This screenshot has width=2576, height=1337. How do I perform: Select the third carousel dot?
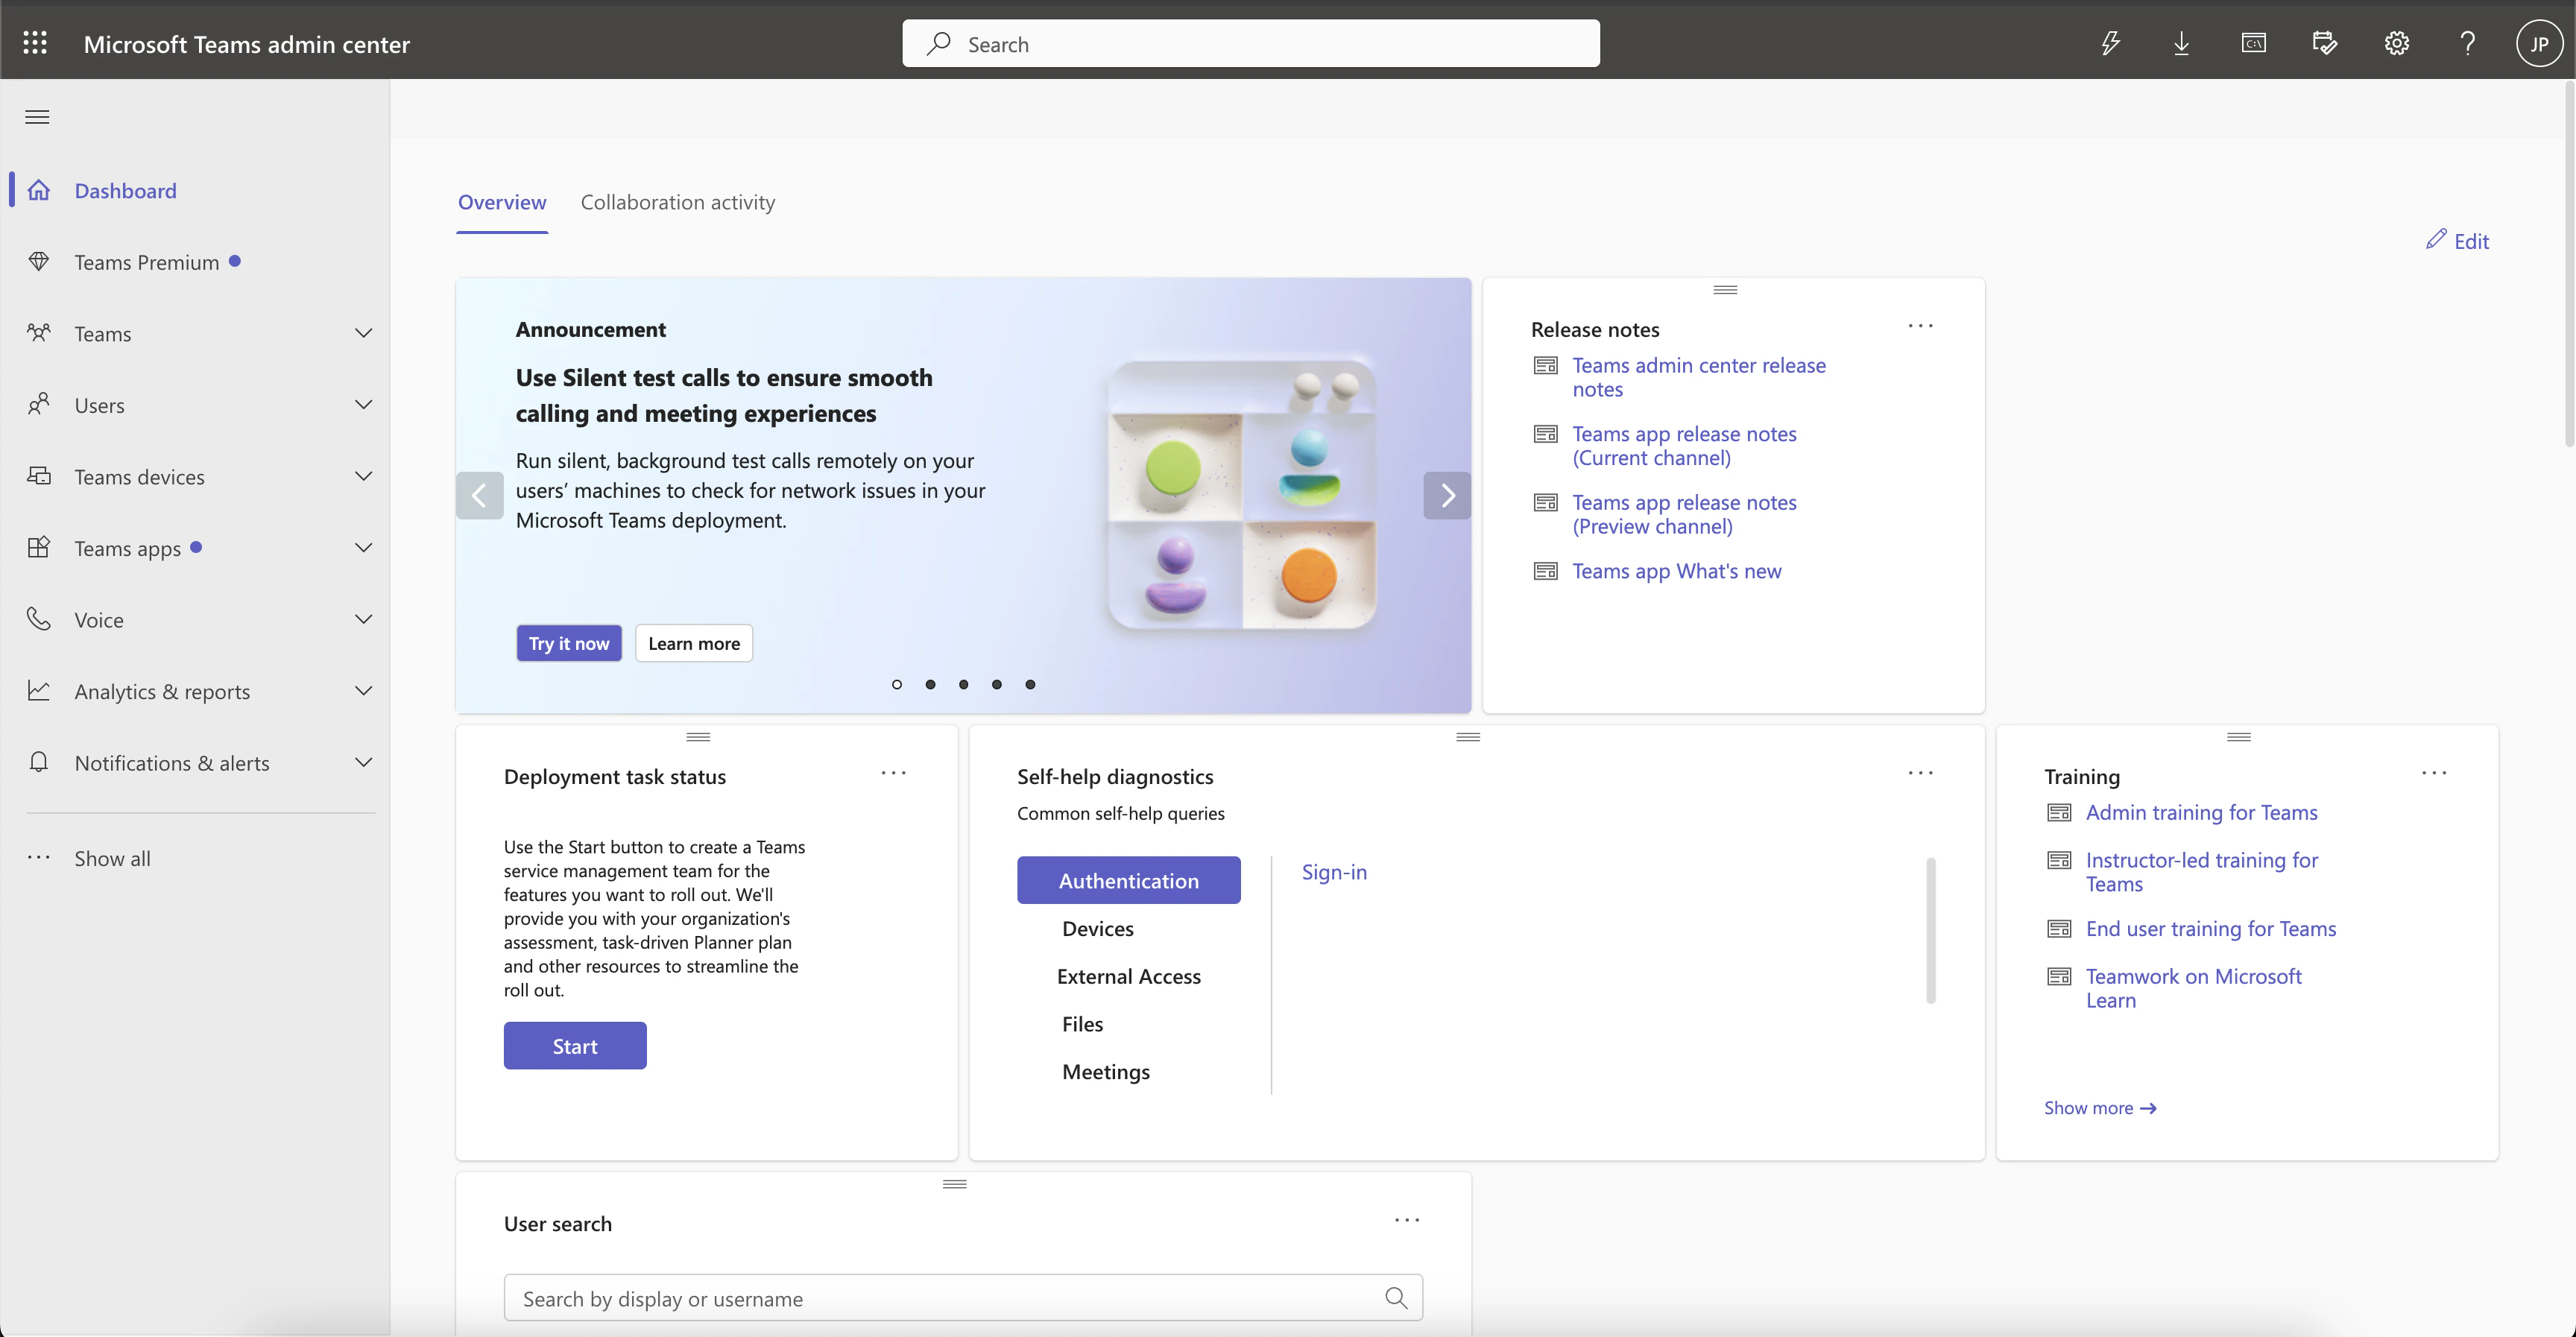point(963,684)
